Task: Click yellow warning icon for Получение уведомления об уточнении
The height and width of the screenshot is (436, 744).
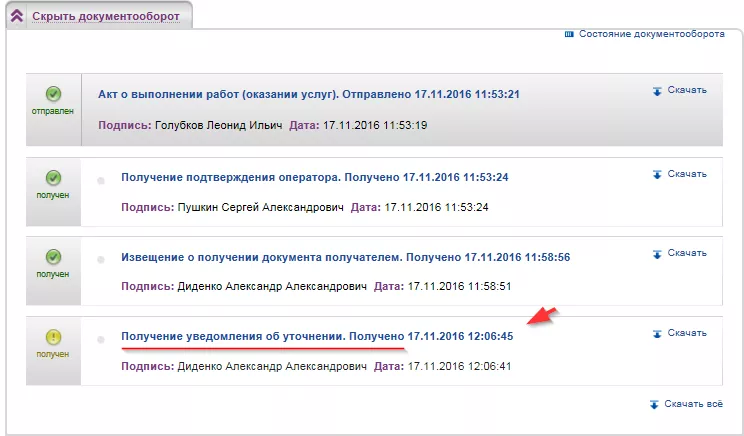Action: click(53, 337)
